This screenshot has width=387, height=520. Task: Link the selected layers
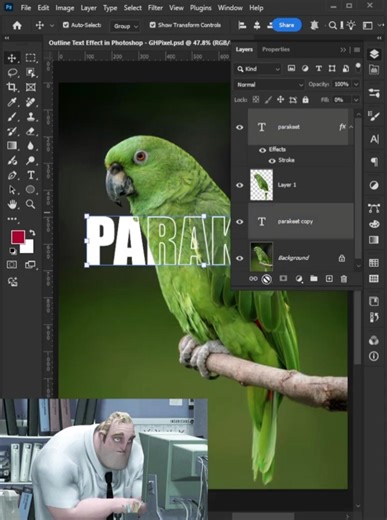pos(253,279)
